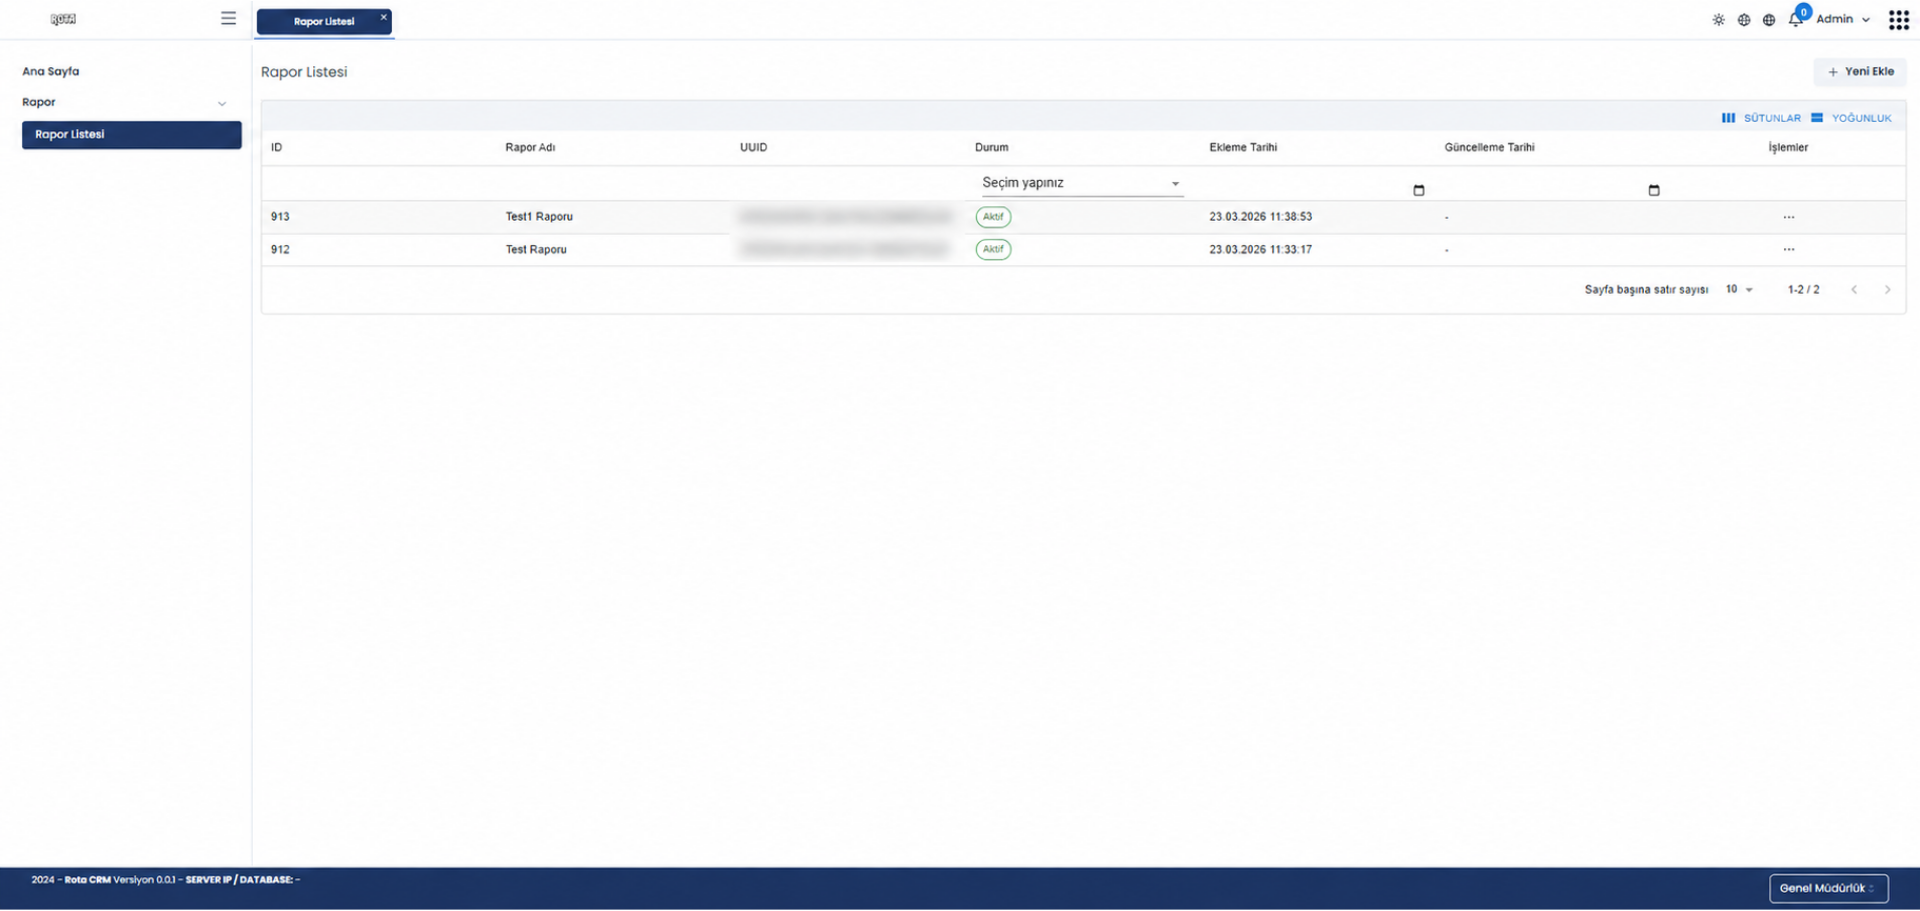Click the globe icon next to the sun icon
Screen dimensions: 1920x911
click(x=1743, y=20)
